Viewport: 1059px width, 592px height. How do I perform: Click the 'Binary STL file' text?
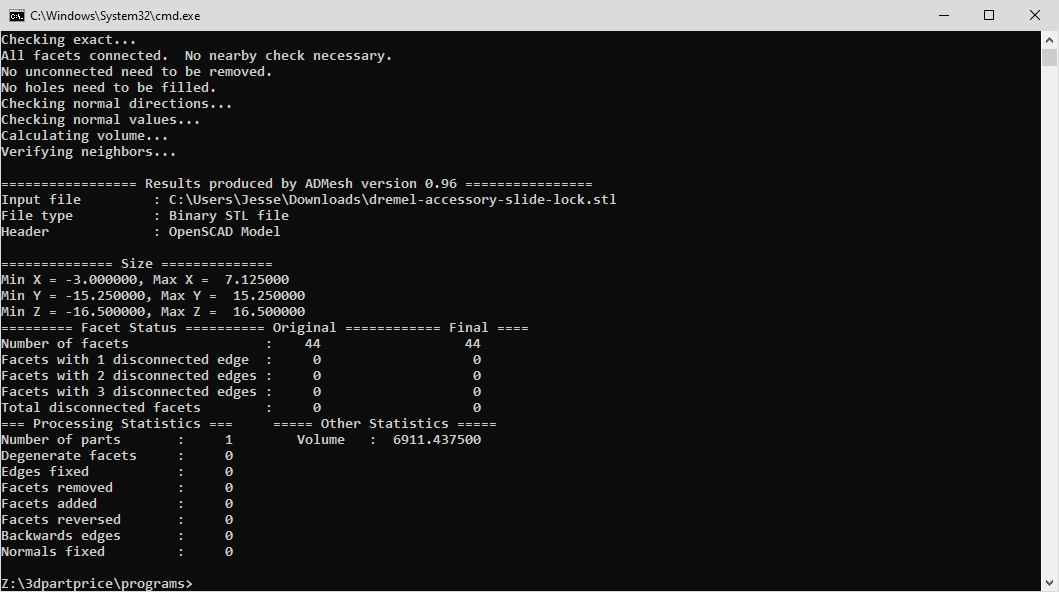coord(228,215)
